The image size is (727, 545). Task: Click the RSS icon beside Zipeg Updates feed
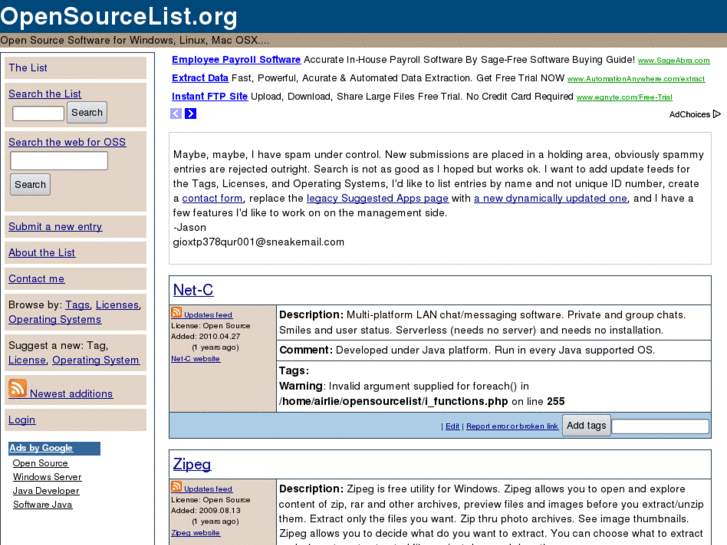(x=176, y=487)
